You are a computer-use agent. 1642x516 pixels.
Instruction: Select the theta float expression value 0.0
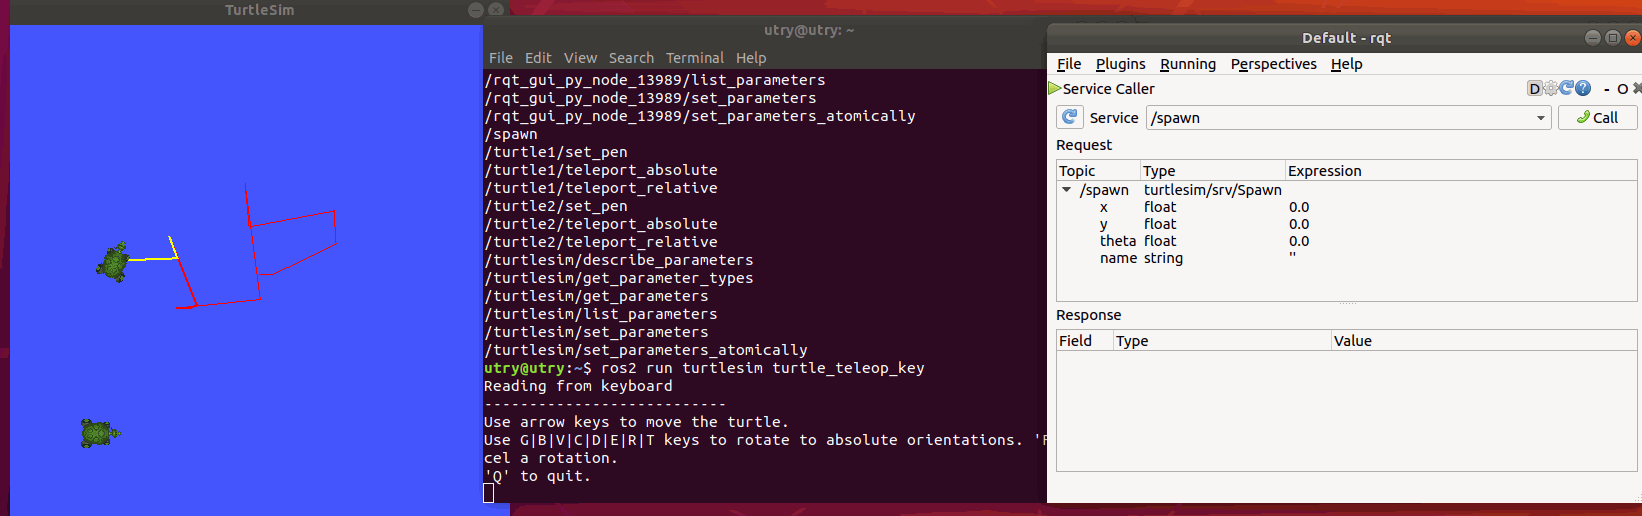(1299, 241)
